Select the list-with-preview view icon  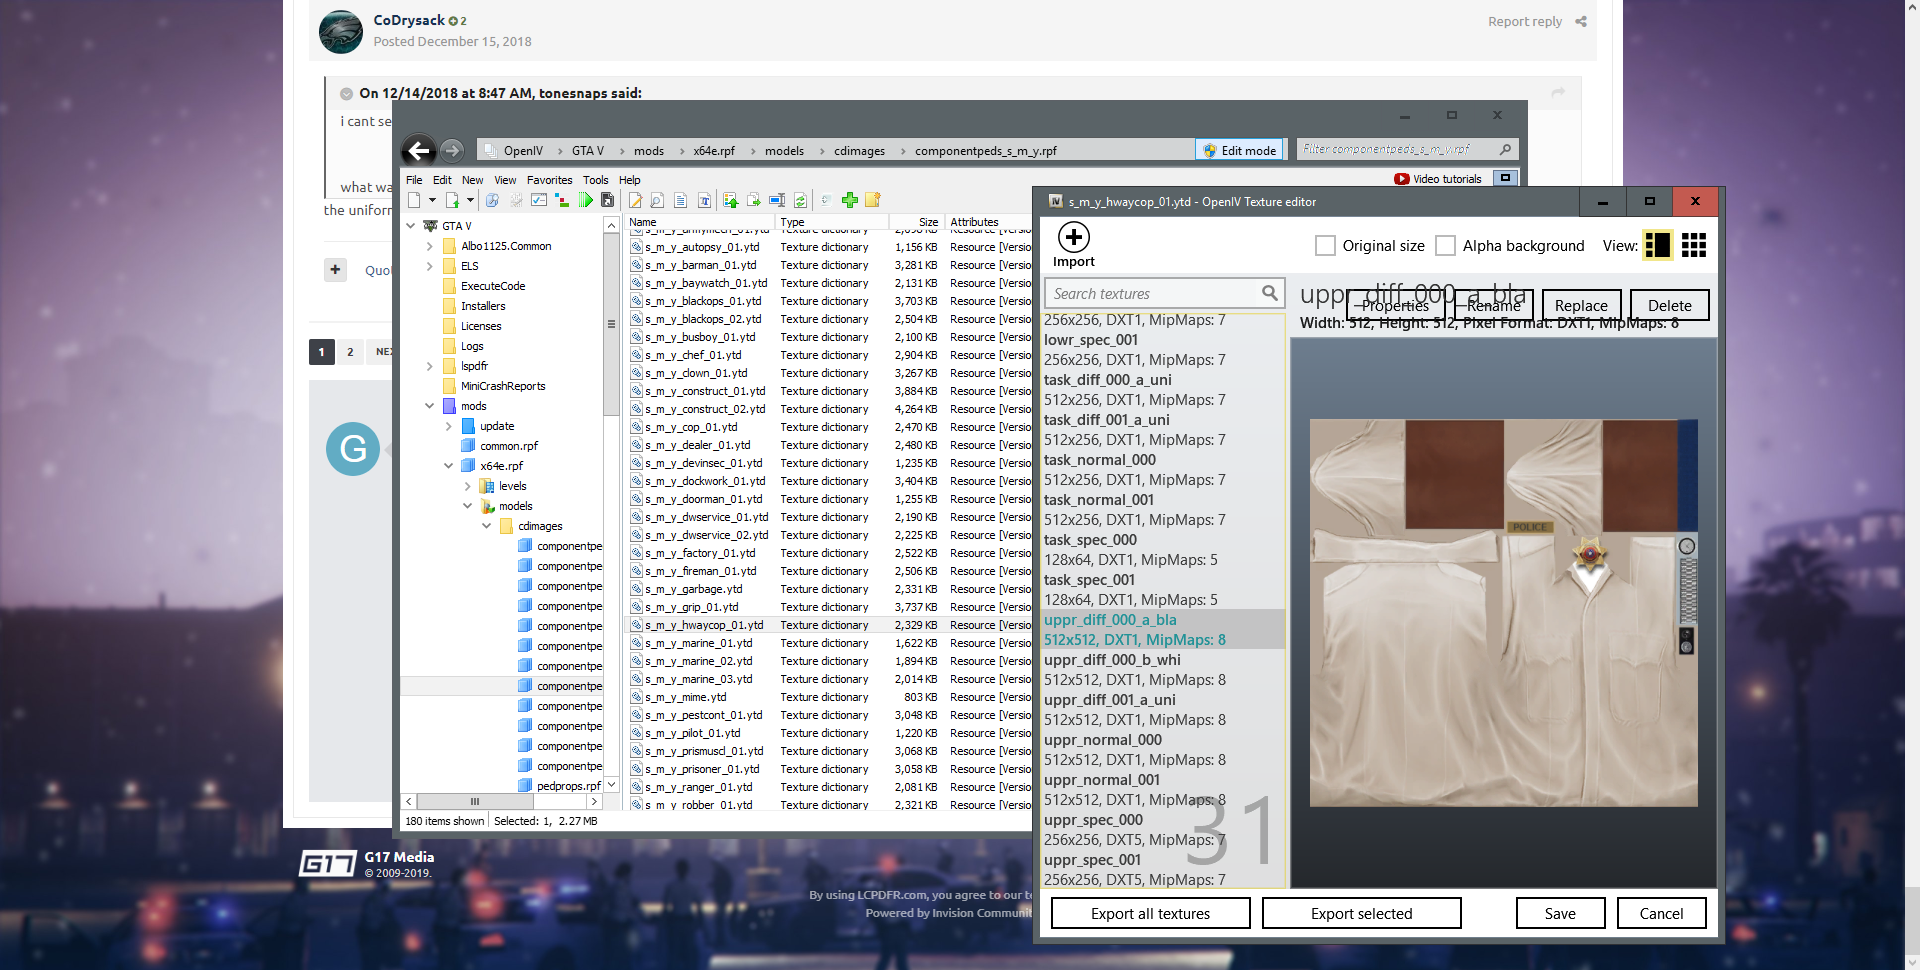(1657, 245)
